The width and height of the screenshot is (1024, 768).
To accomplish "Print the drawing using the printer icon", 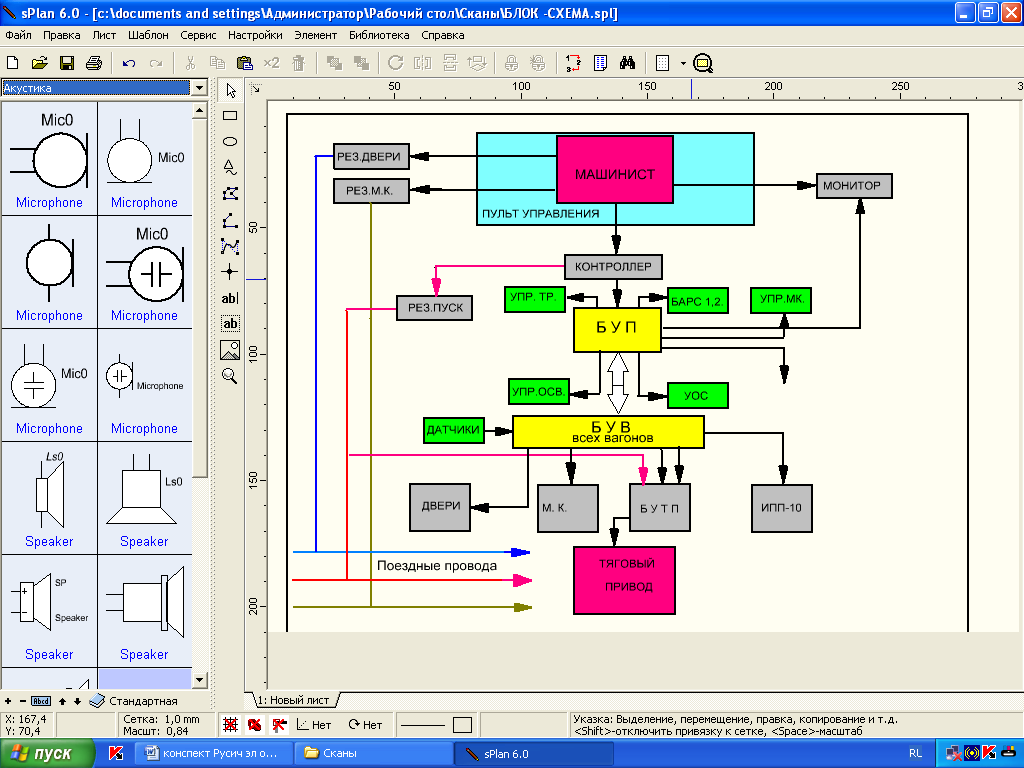I will point(94,63).
